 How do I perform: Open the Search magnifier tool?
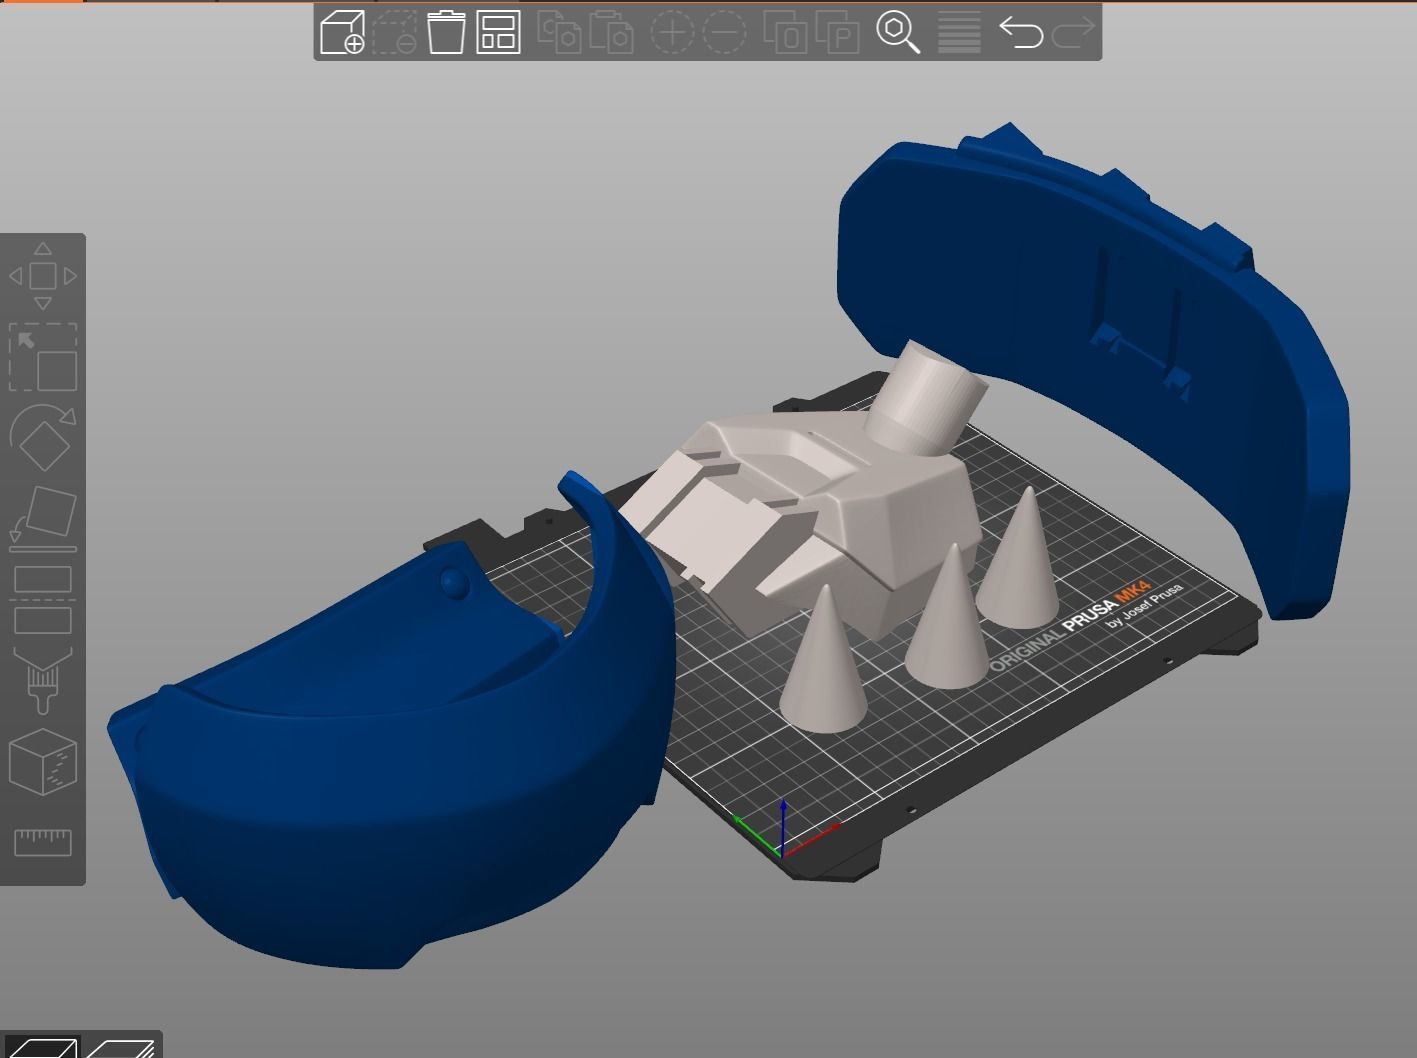pyautogui.click(x=898, y=32)
